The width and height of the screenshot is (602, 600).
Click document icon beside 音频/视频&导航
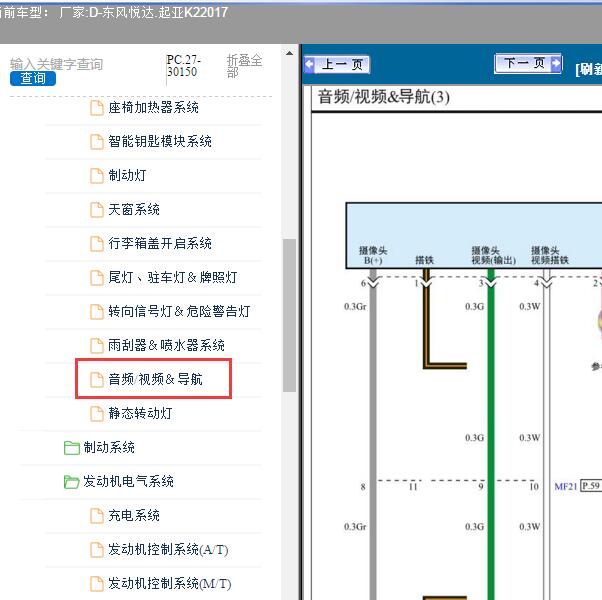[x=97, y=380]
